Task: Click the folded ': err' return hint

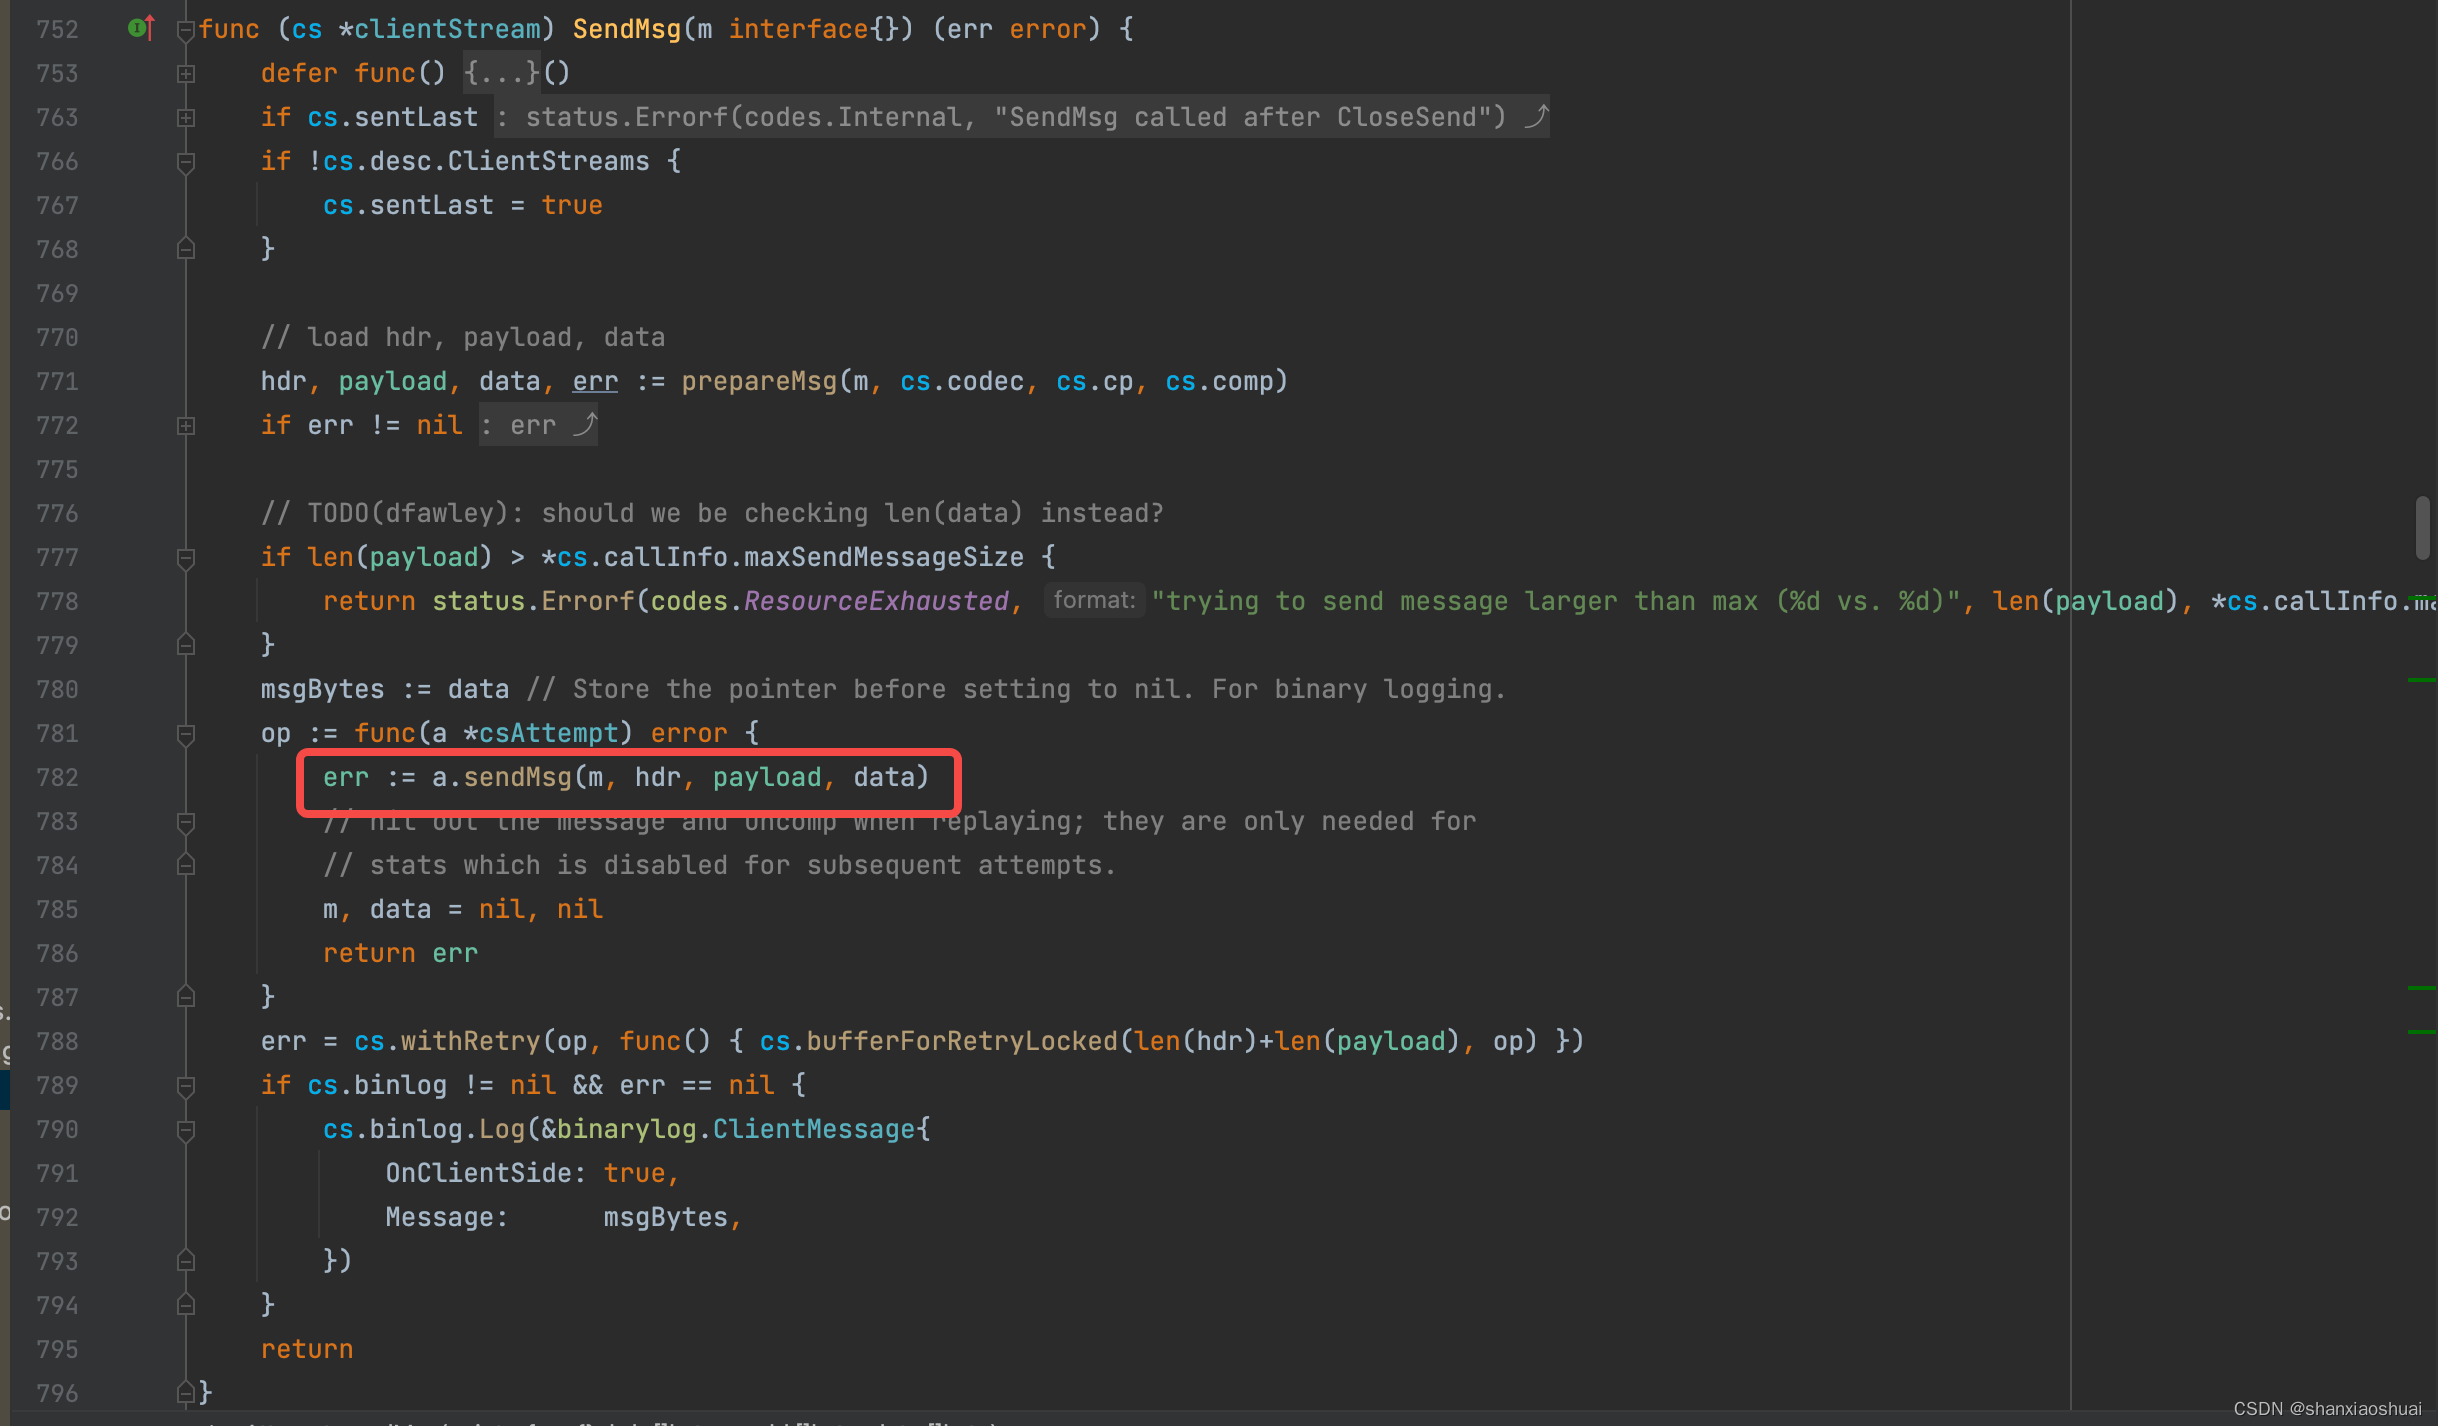Action: click(538, 425)
